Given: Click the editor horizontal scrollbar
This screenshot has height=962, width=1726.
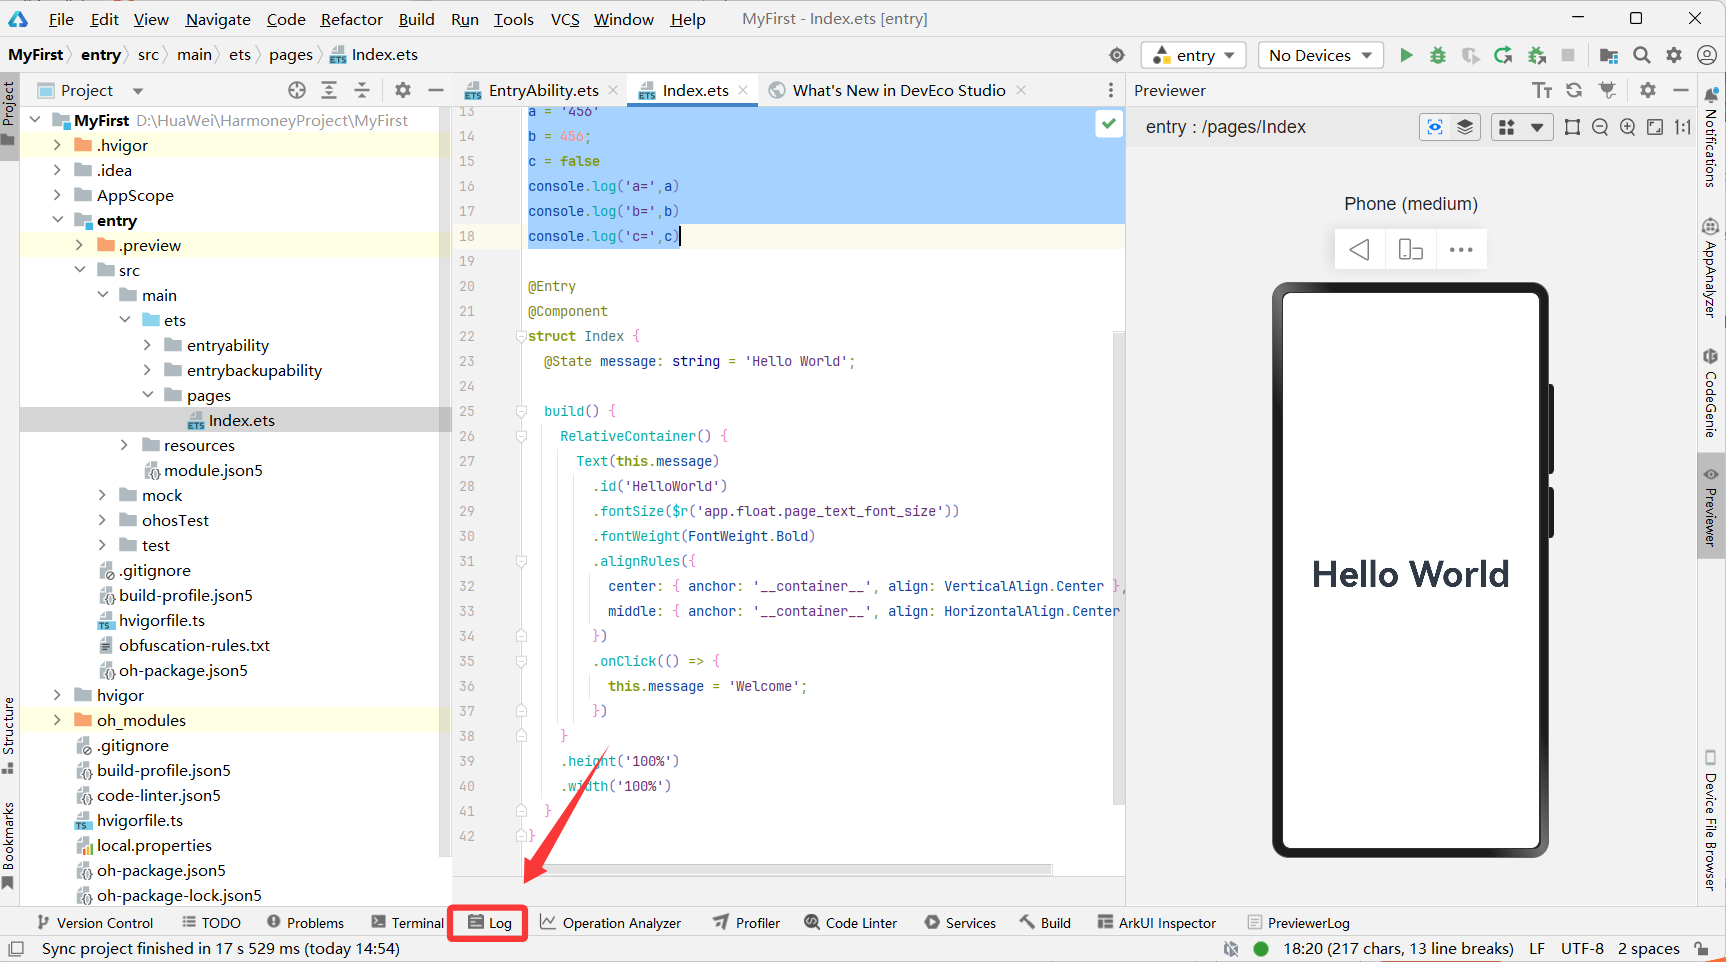Looking at the screenshot, I should tap(790, 869).
